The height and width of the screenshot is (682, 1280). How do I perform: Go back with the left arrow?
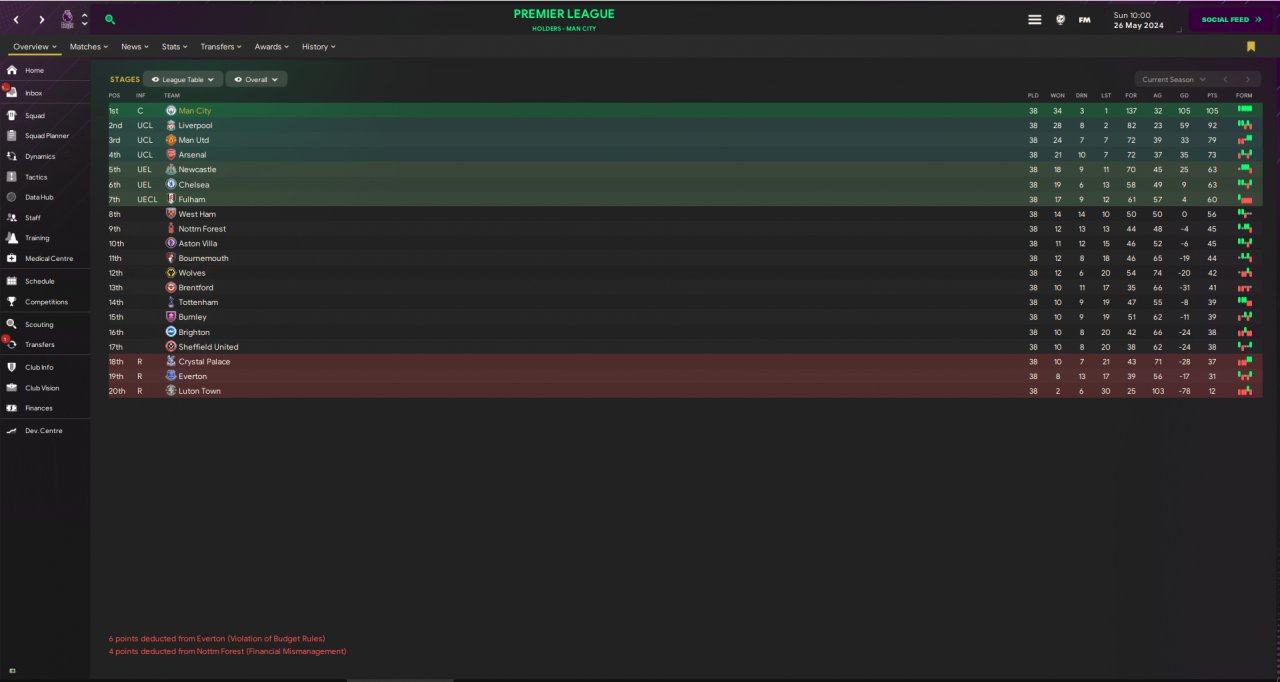16,19
